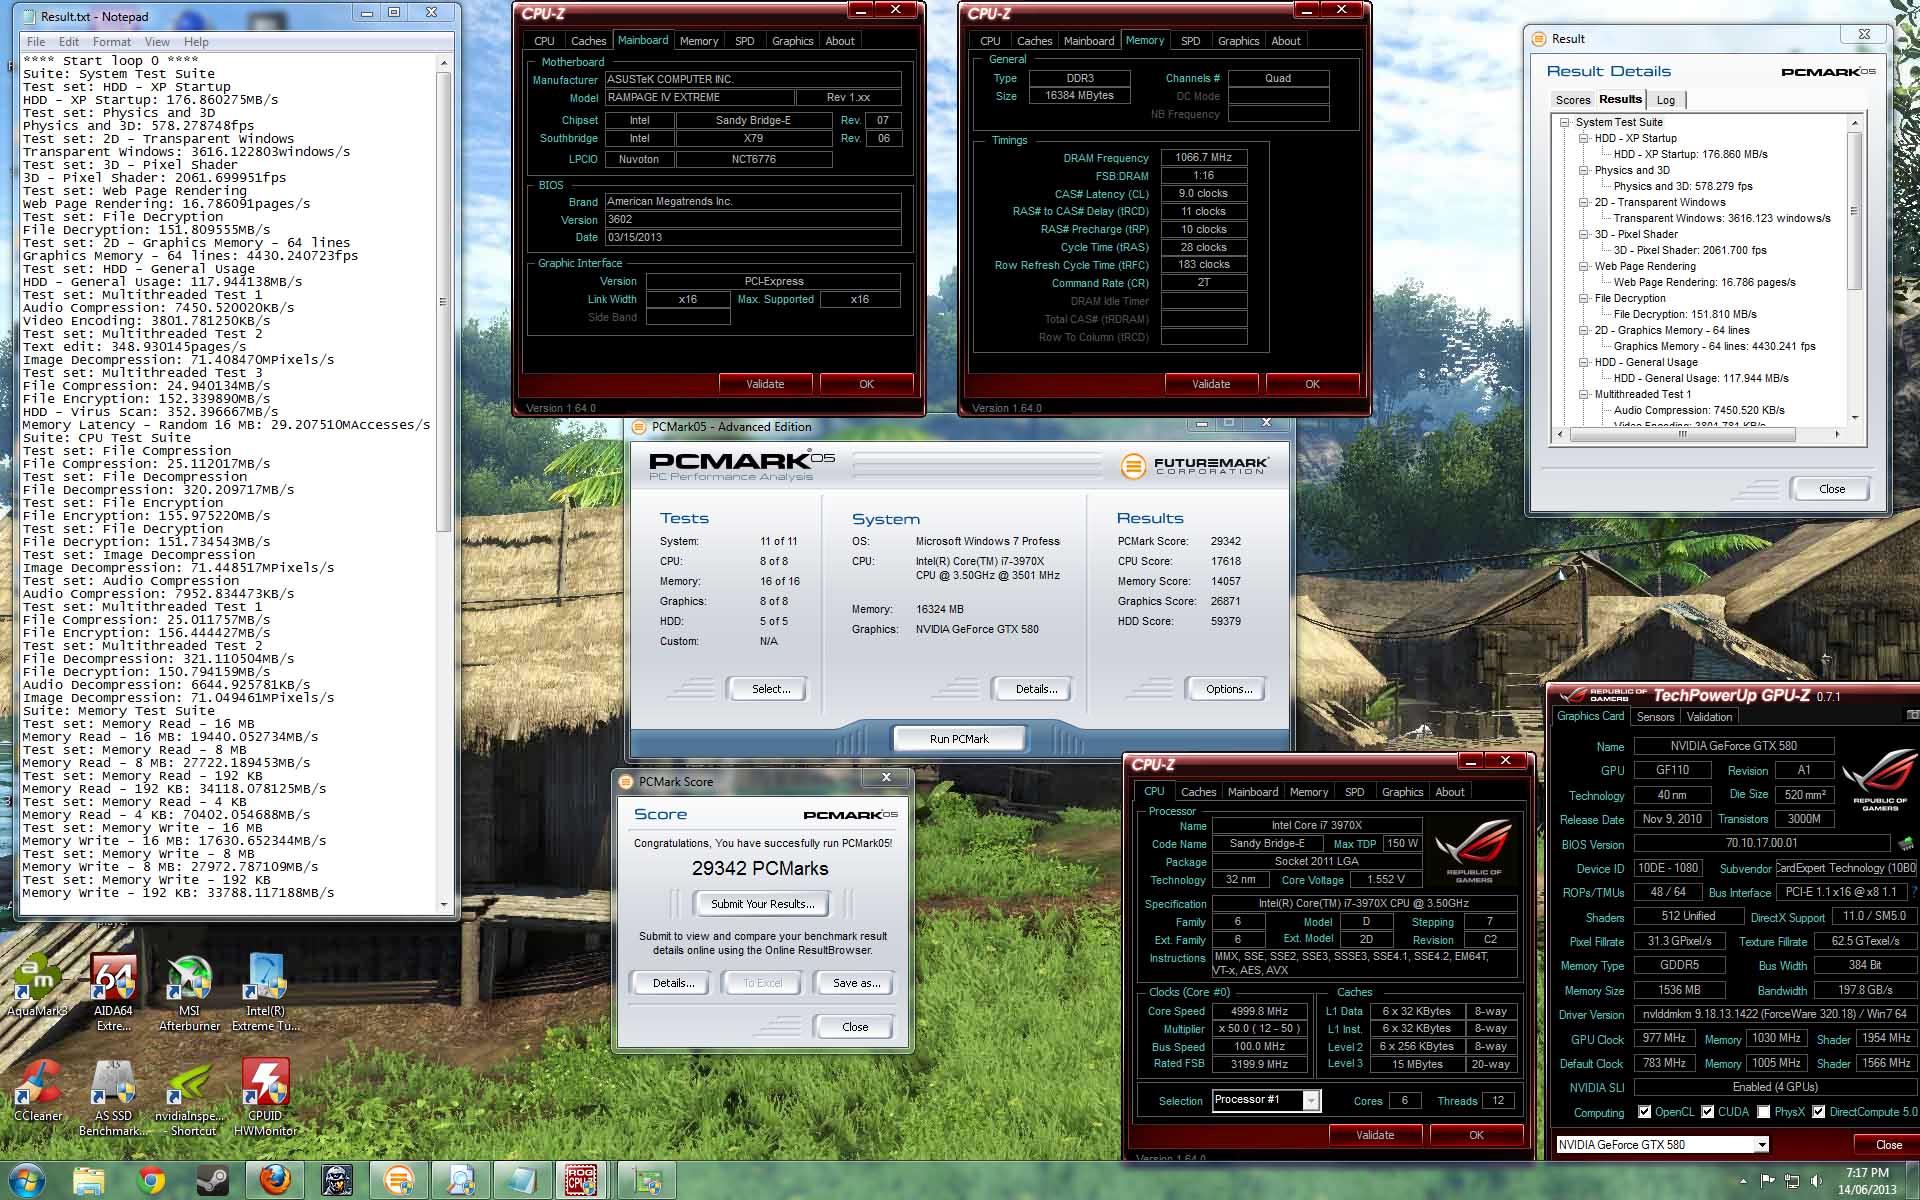
Task: Open the Graphics tab in Memory CPU-Z window
Action: [x=1238, y=41]
